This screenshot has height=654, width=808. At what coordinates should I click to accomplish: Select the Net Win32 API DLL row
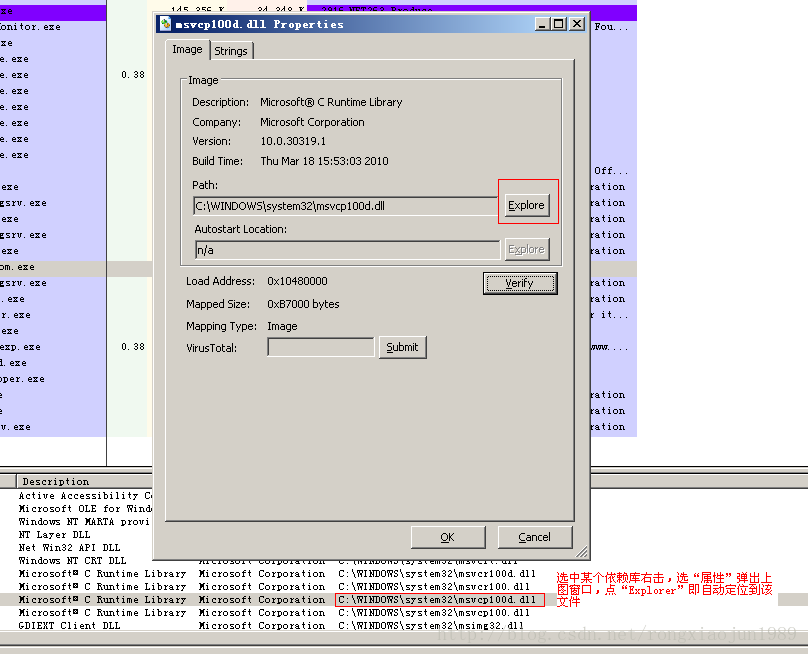coord(69,547)
